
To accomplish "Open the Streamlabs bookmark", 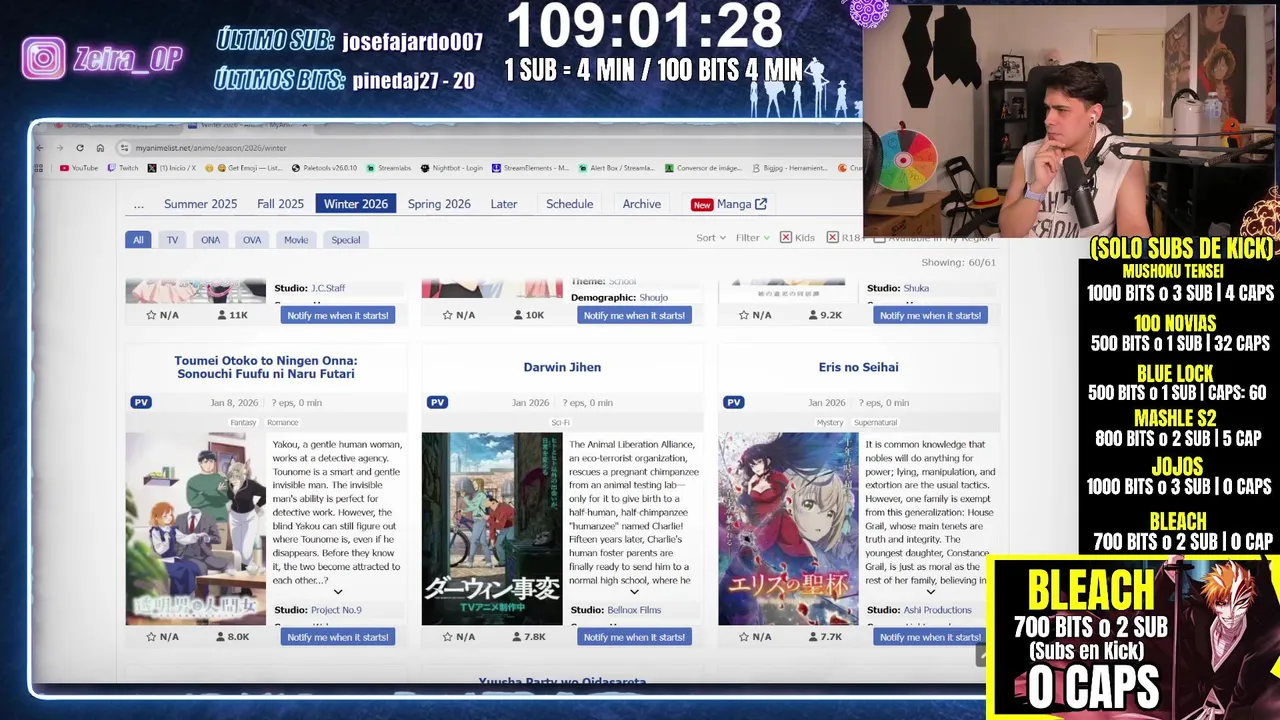I will tap(390, 168).
